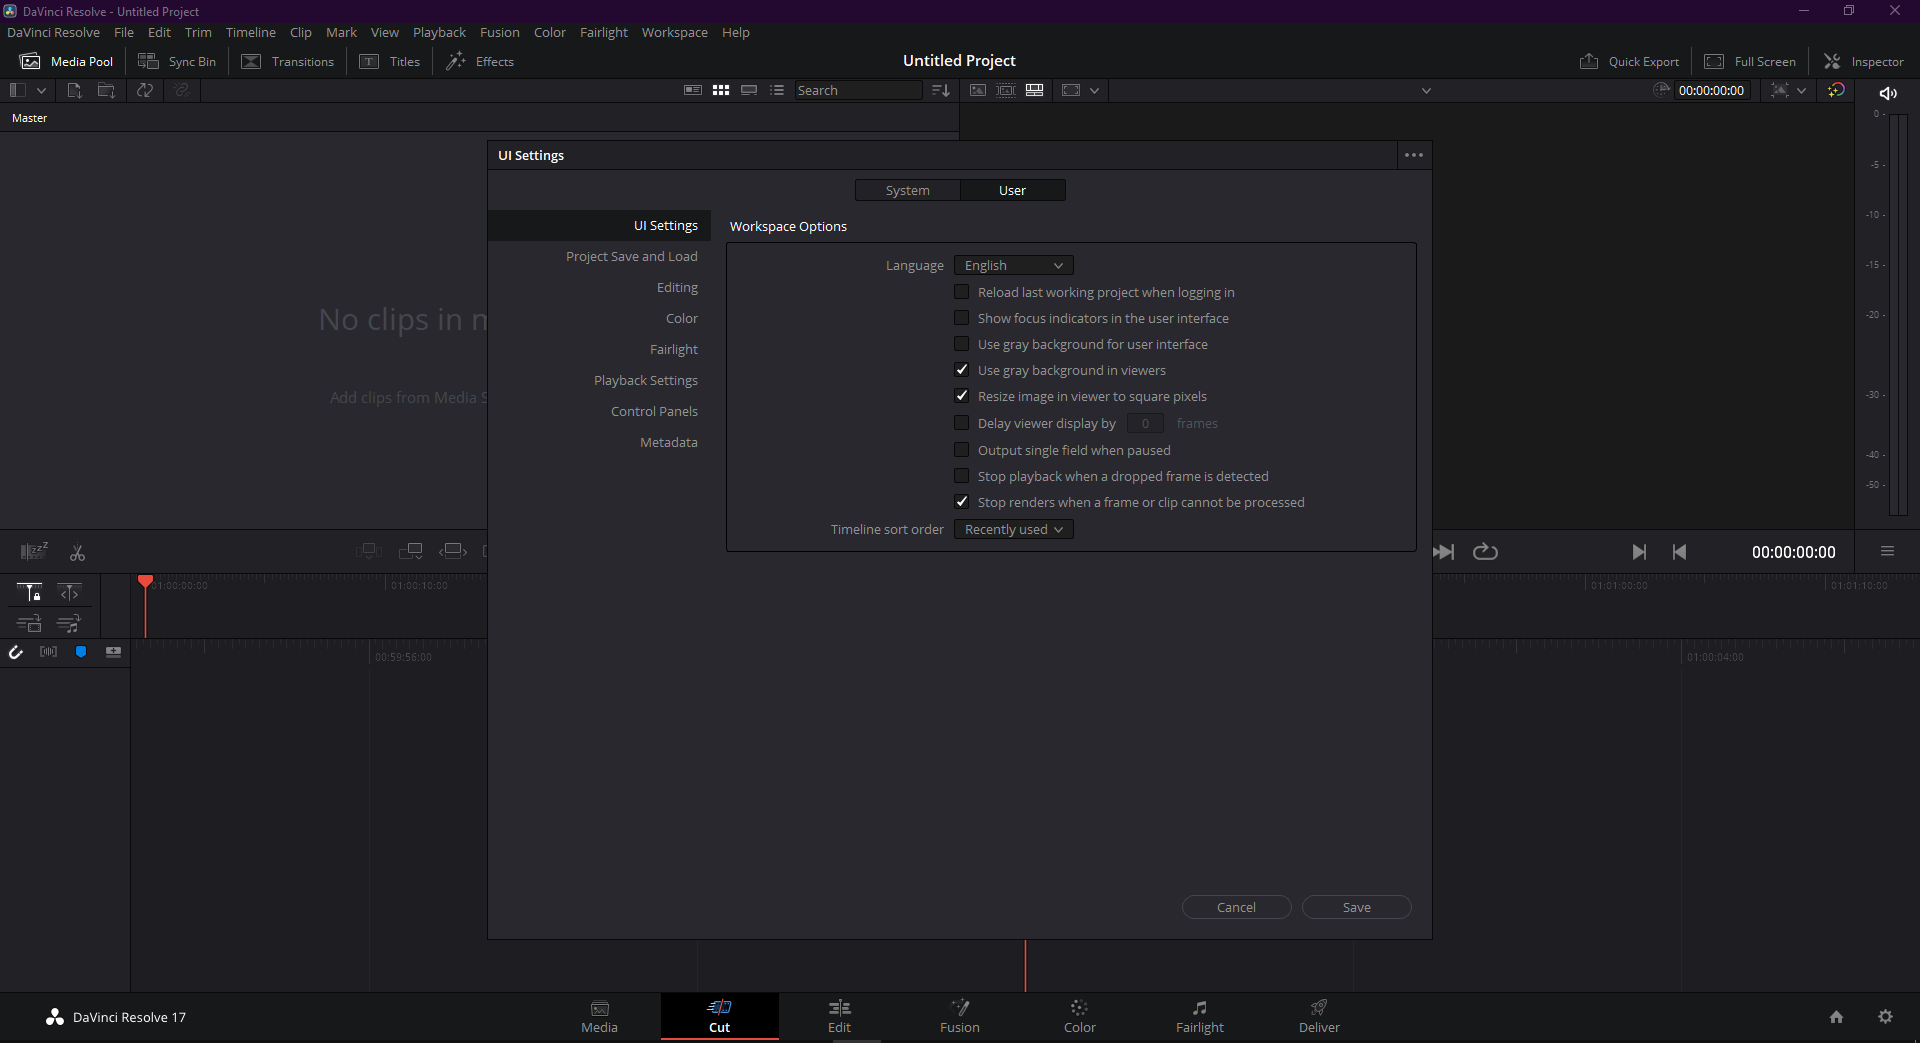This screenshot has height=1043, width=1920.
Task: Go to the Fairlight page
Action: (x=1200, y=1017)
